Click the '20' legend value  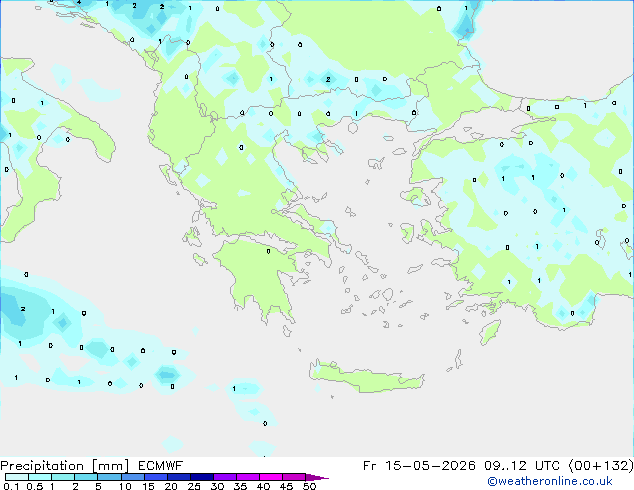coord(171,486)
